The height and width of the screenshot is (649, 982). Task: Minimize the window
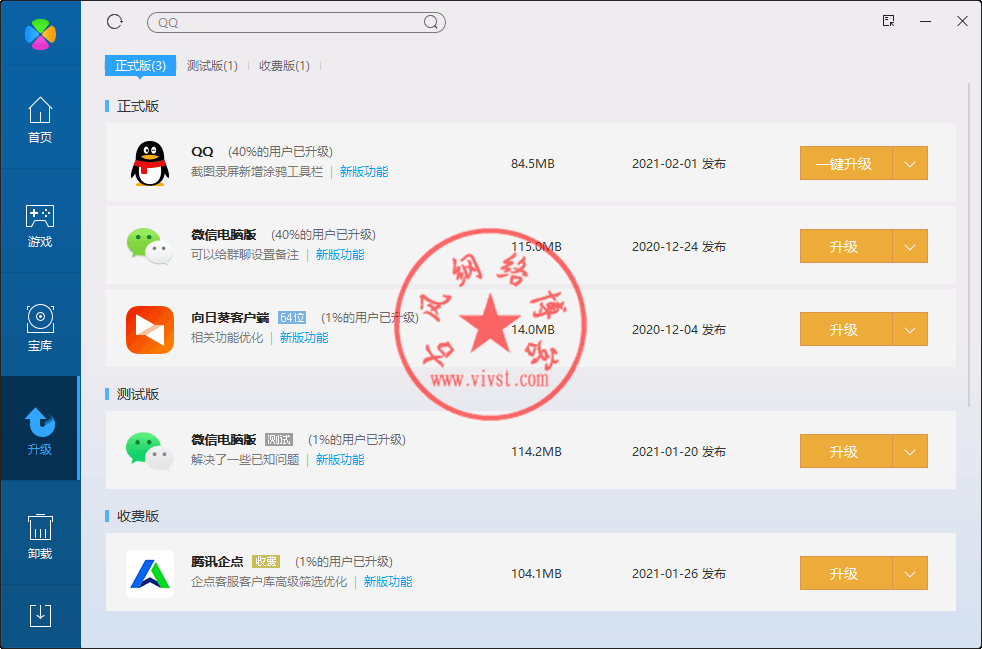click(925, 21)
